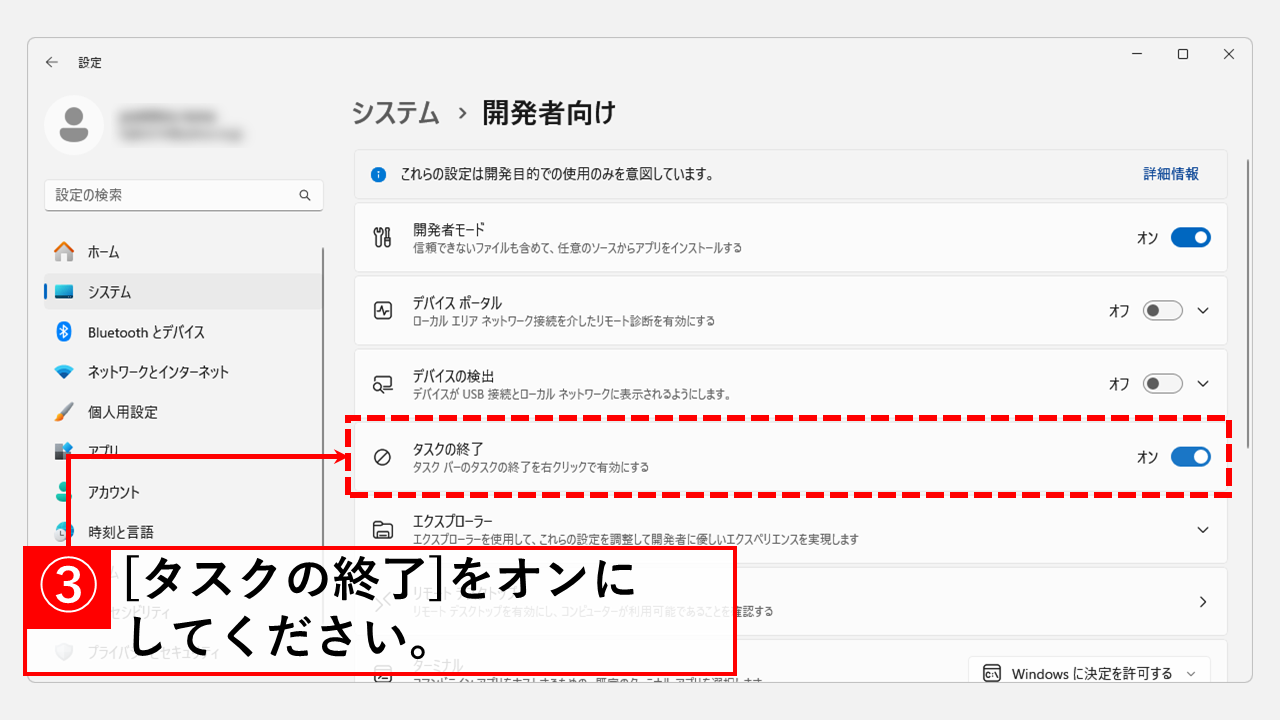The width and height of the screenshot is (1280, 720).
Task: Click the デバイスの検出 icon
Action: pyautogui.click(x=382, y=384)
